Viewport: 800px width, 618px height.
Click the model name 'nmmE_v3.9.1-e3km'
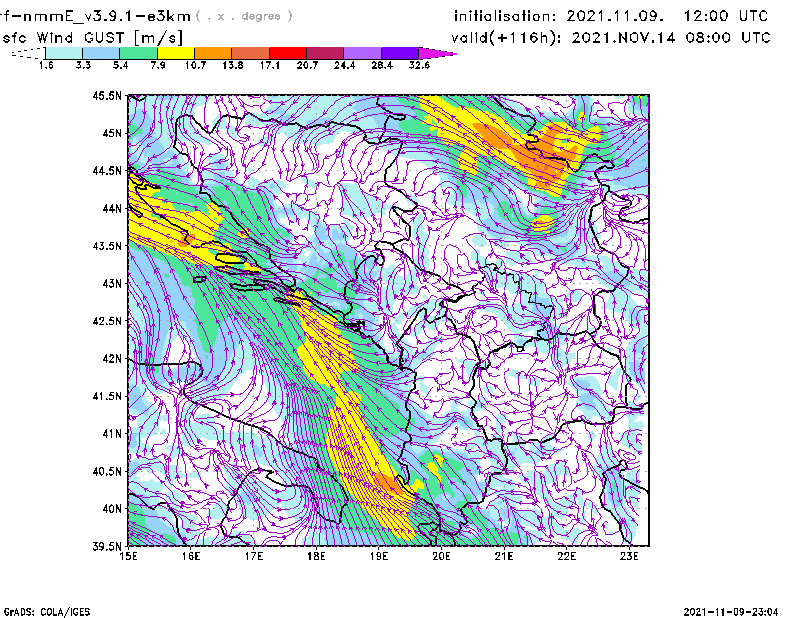(x=106, y=16)
